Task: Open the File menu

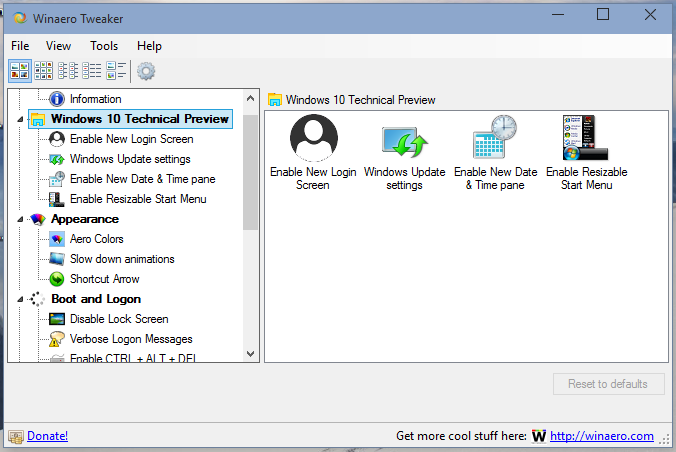Action: coord(20,46)
